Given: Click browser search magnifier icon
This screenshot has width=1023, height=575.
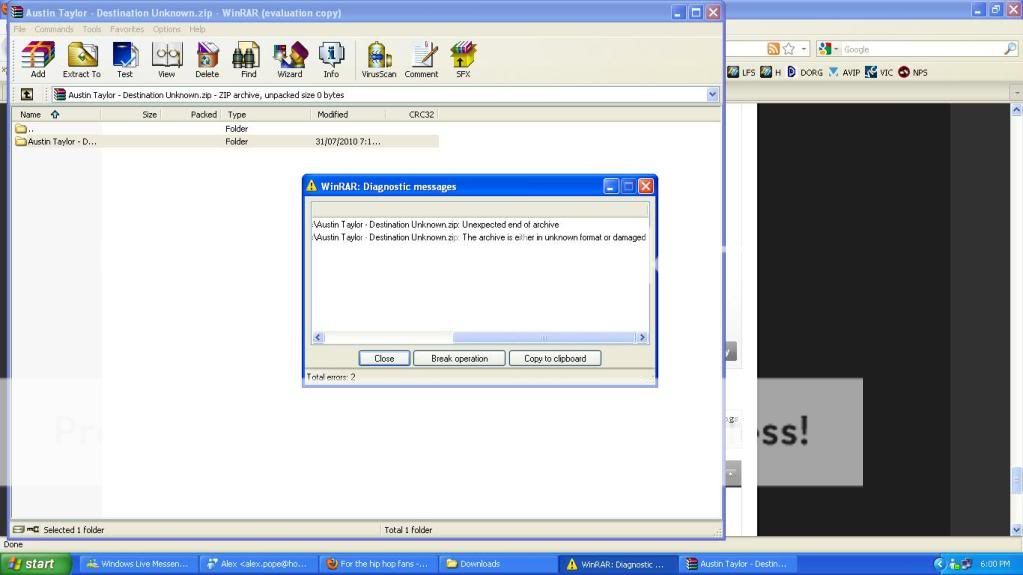Looking at the screenshot, I should pos(1010,49).
